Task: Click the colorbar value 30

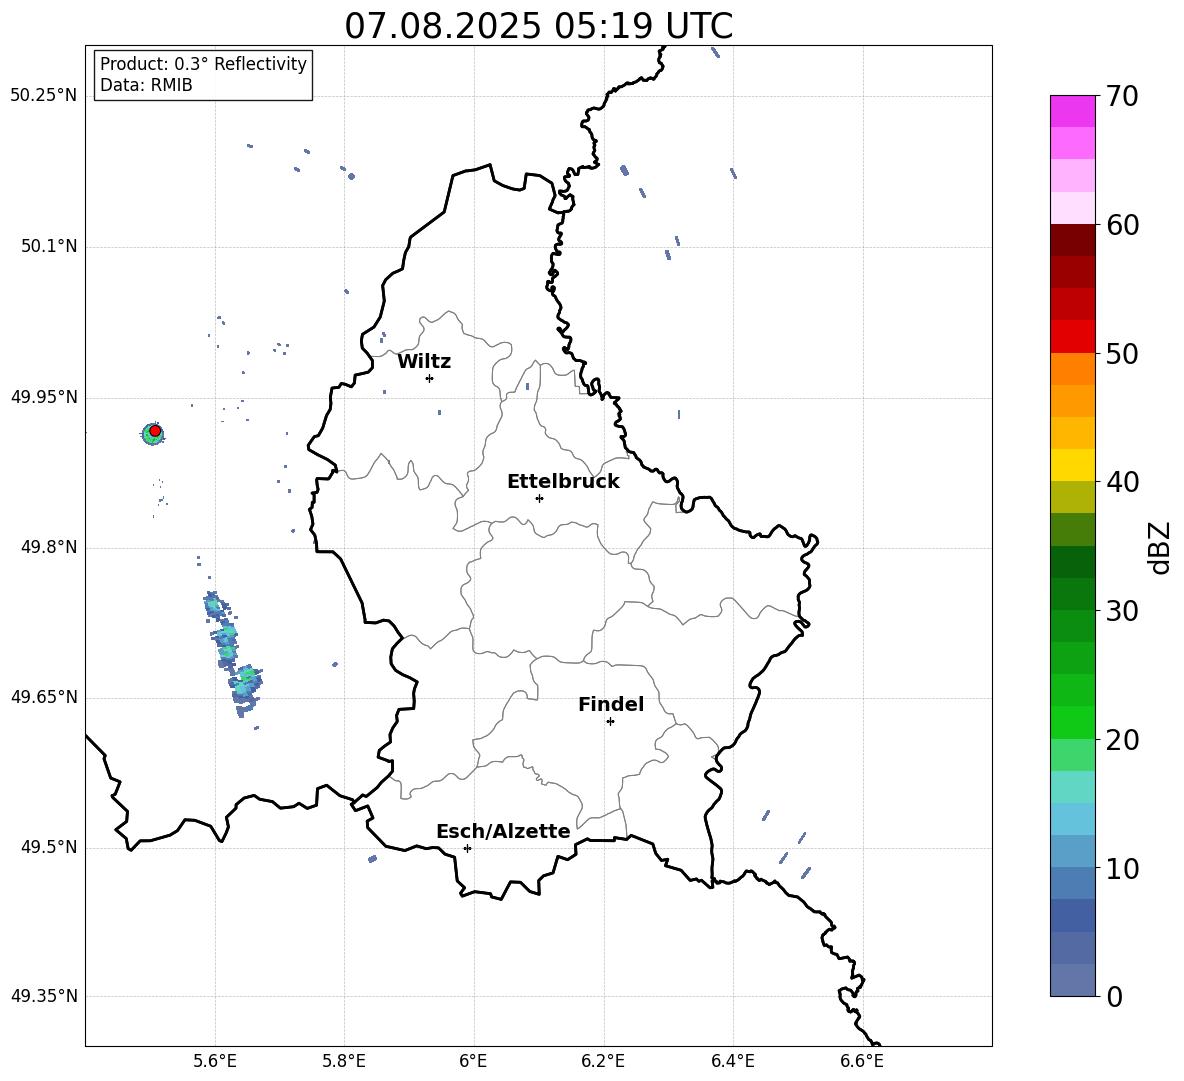Action: [x=1122, y=611]
